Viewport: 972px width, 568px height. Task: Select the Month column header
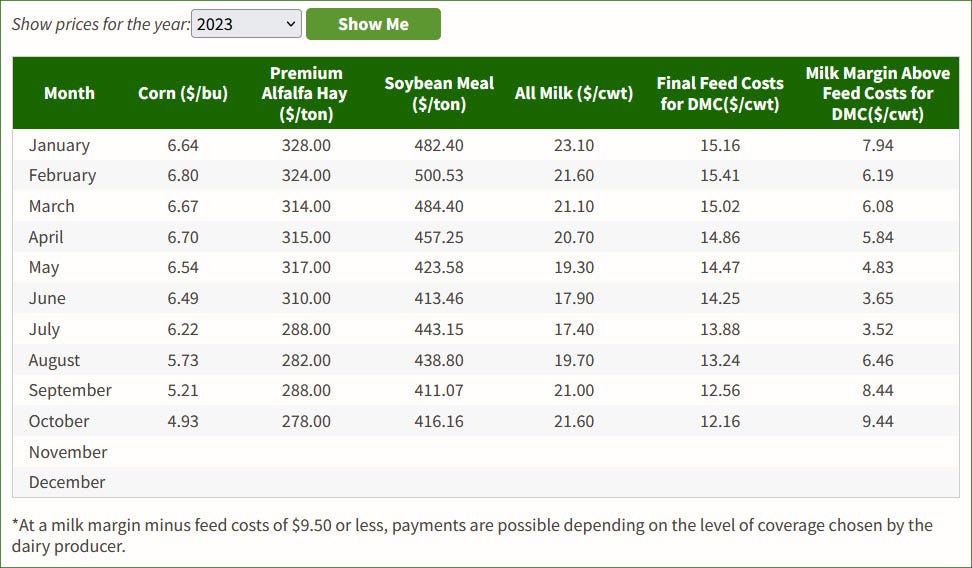pos(69,93)
